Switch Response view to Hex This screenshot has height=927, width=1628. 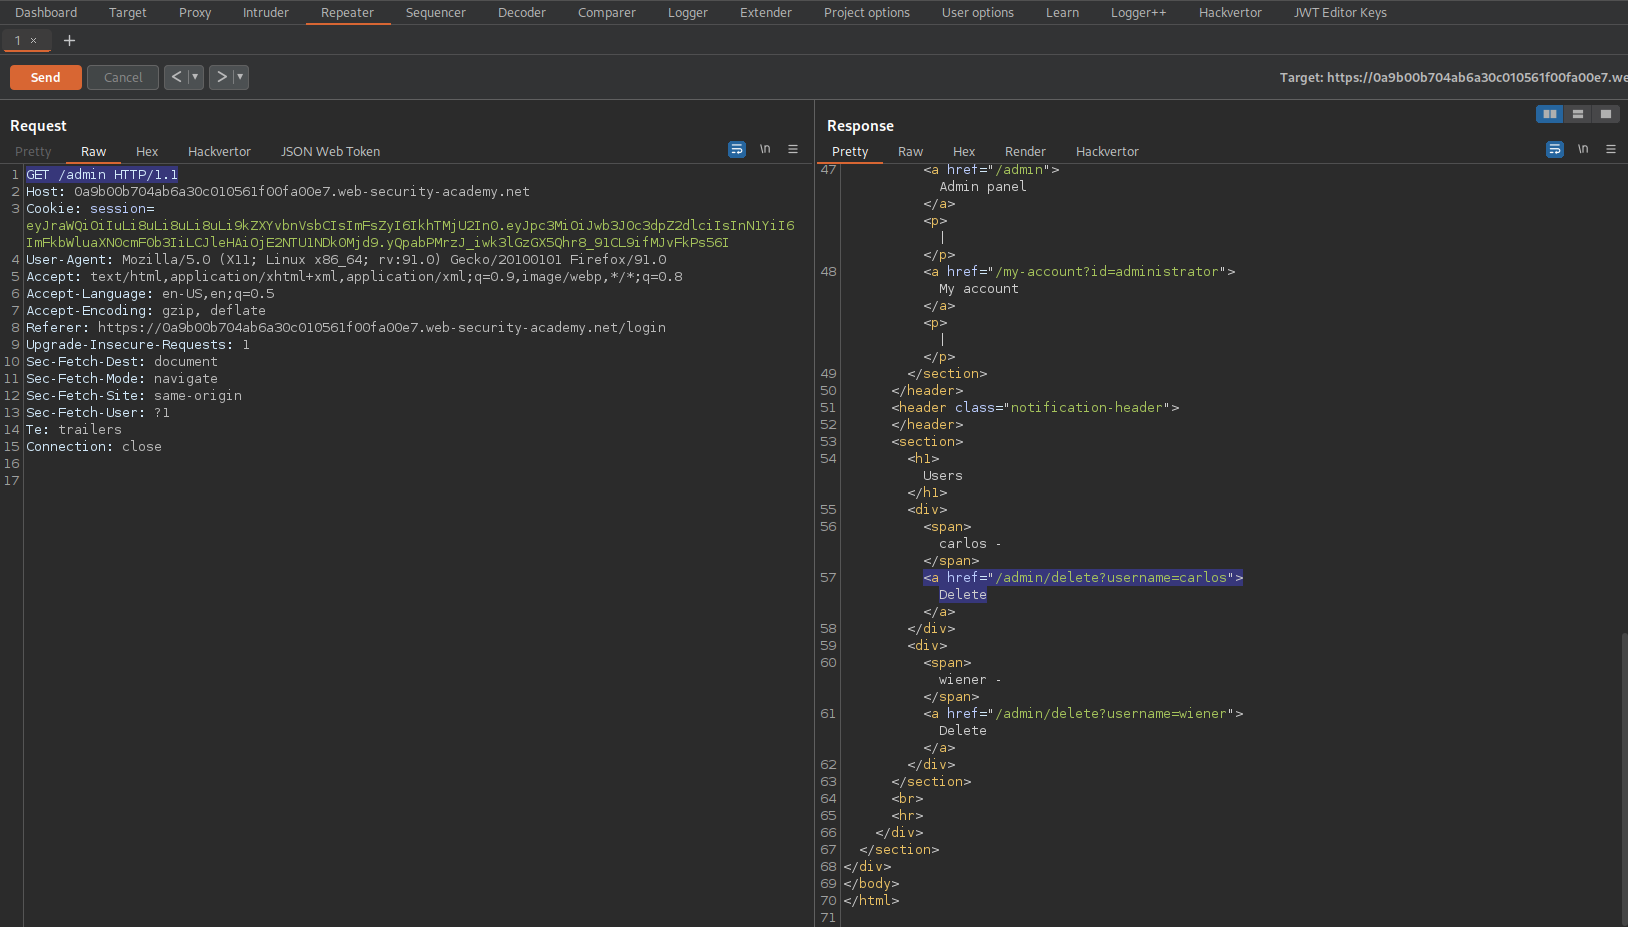[964, 152]
